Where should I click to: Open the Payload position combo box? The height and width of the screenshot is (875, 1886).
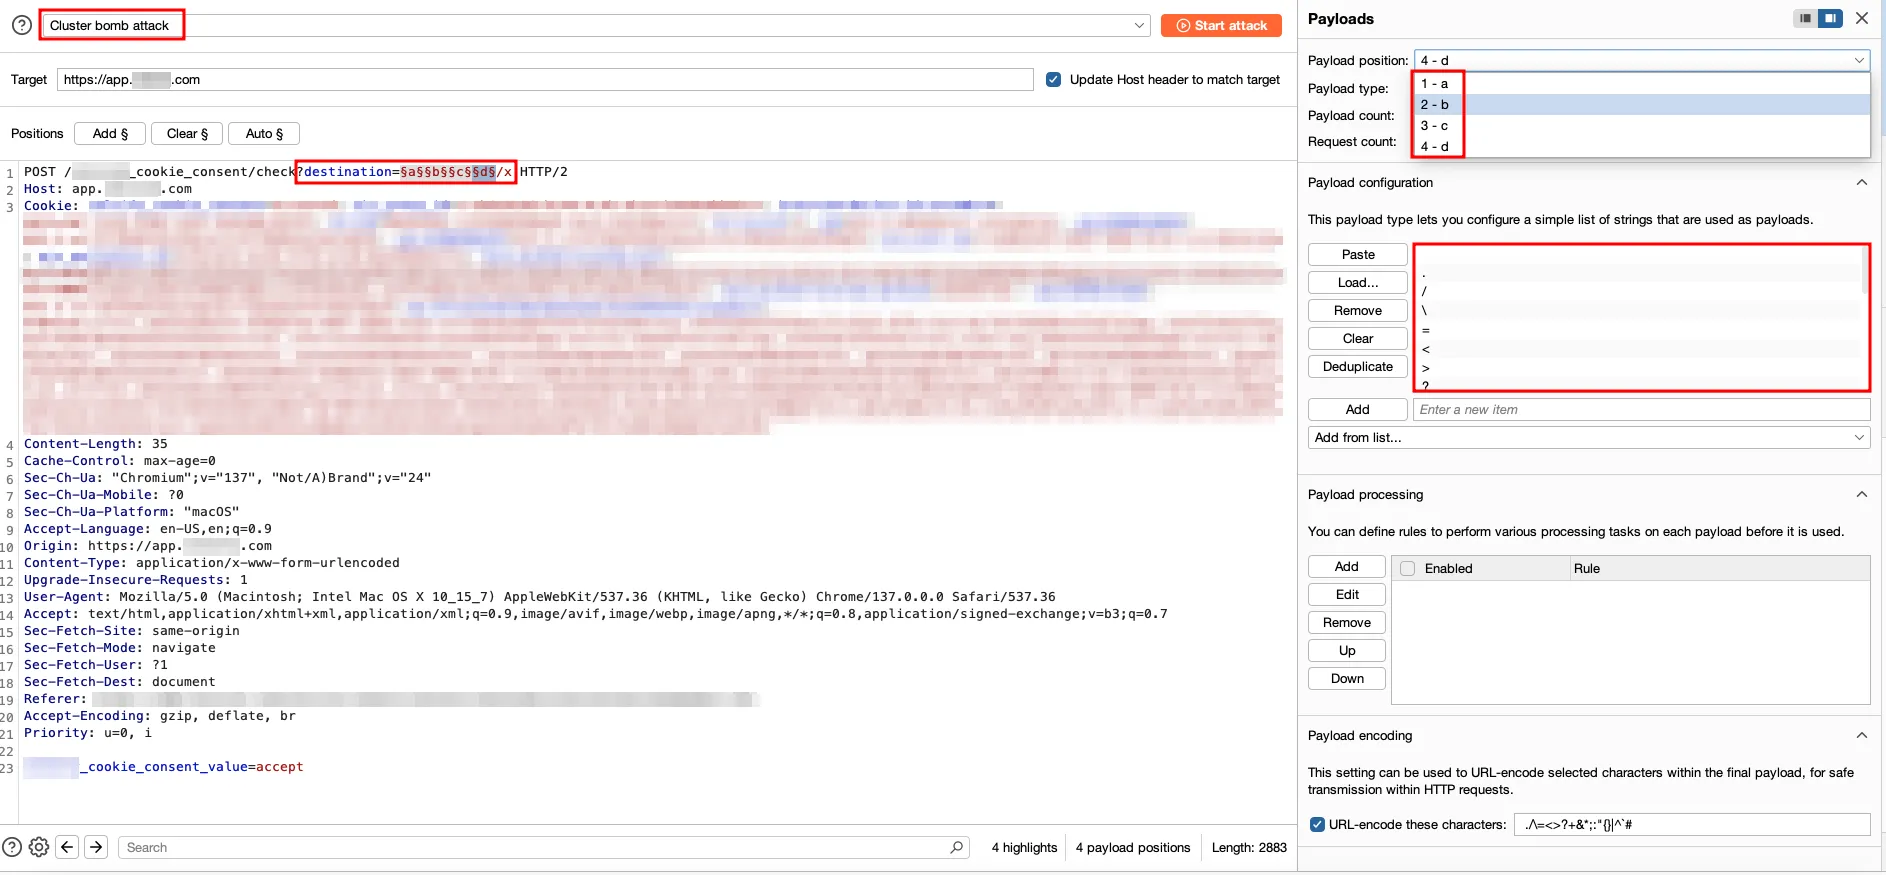pos(1641,60)
